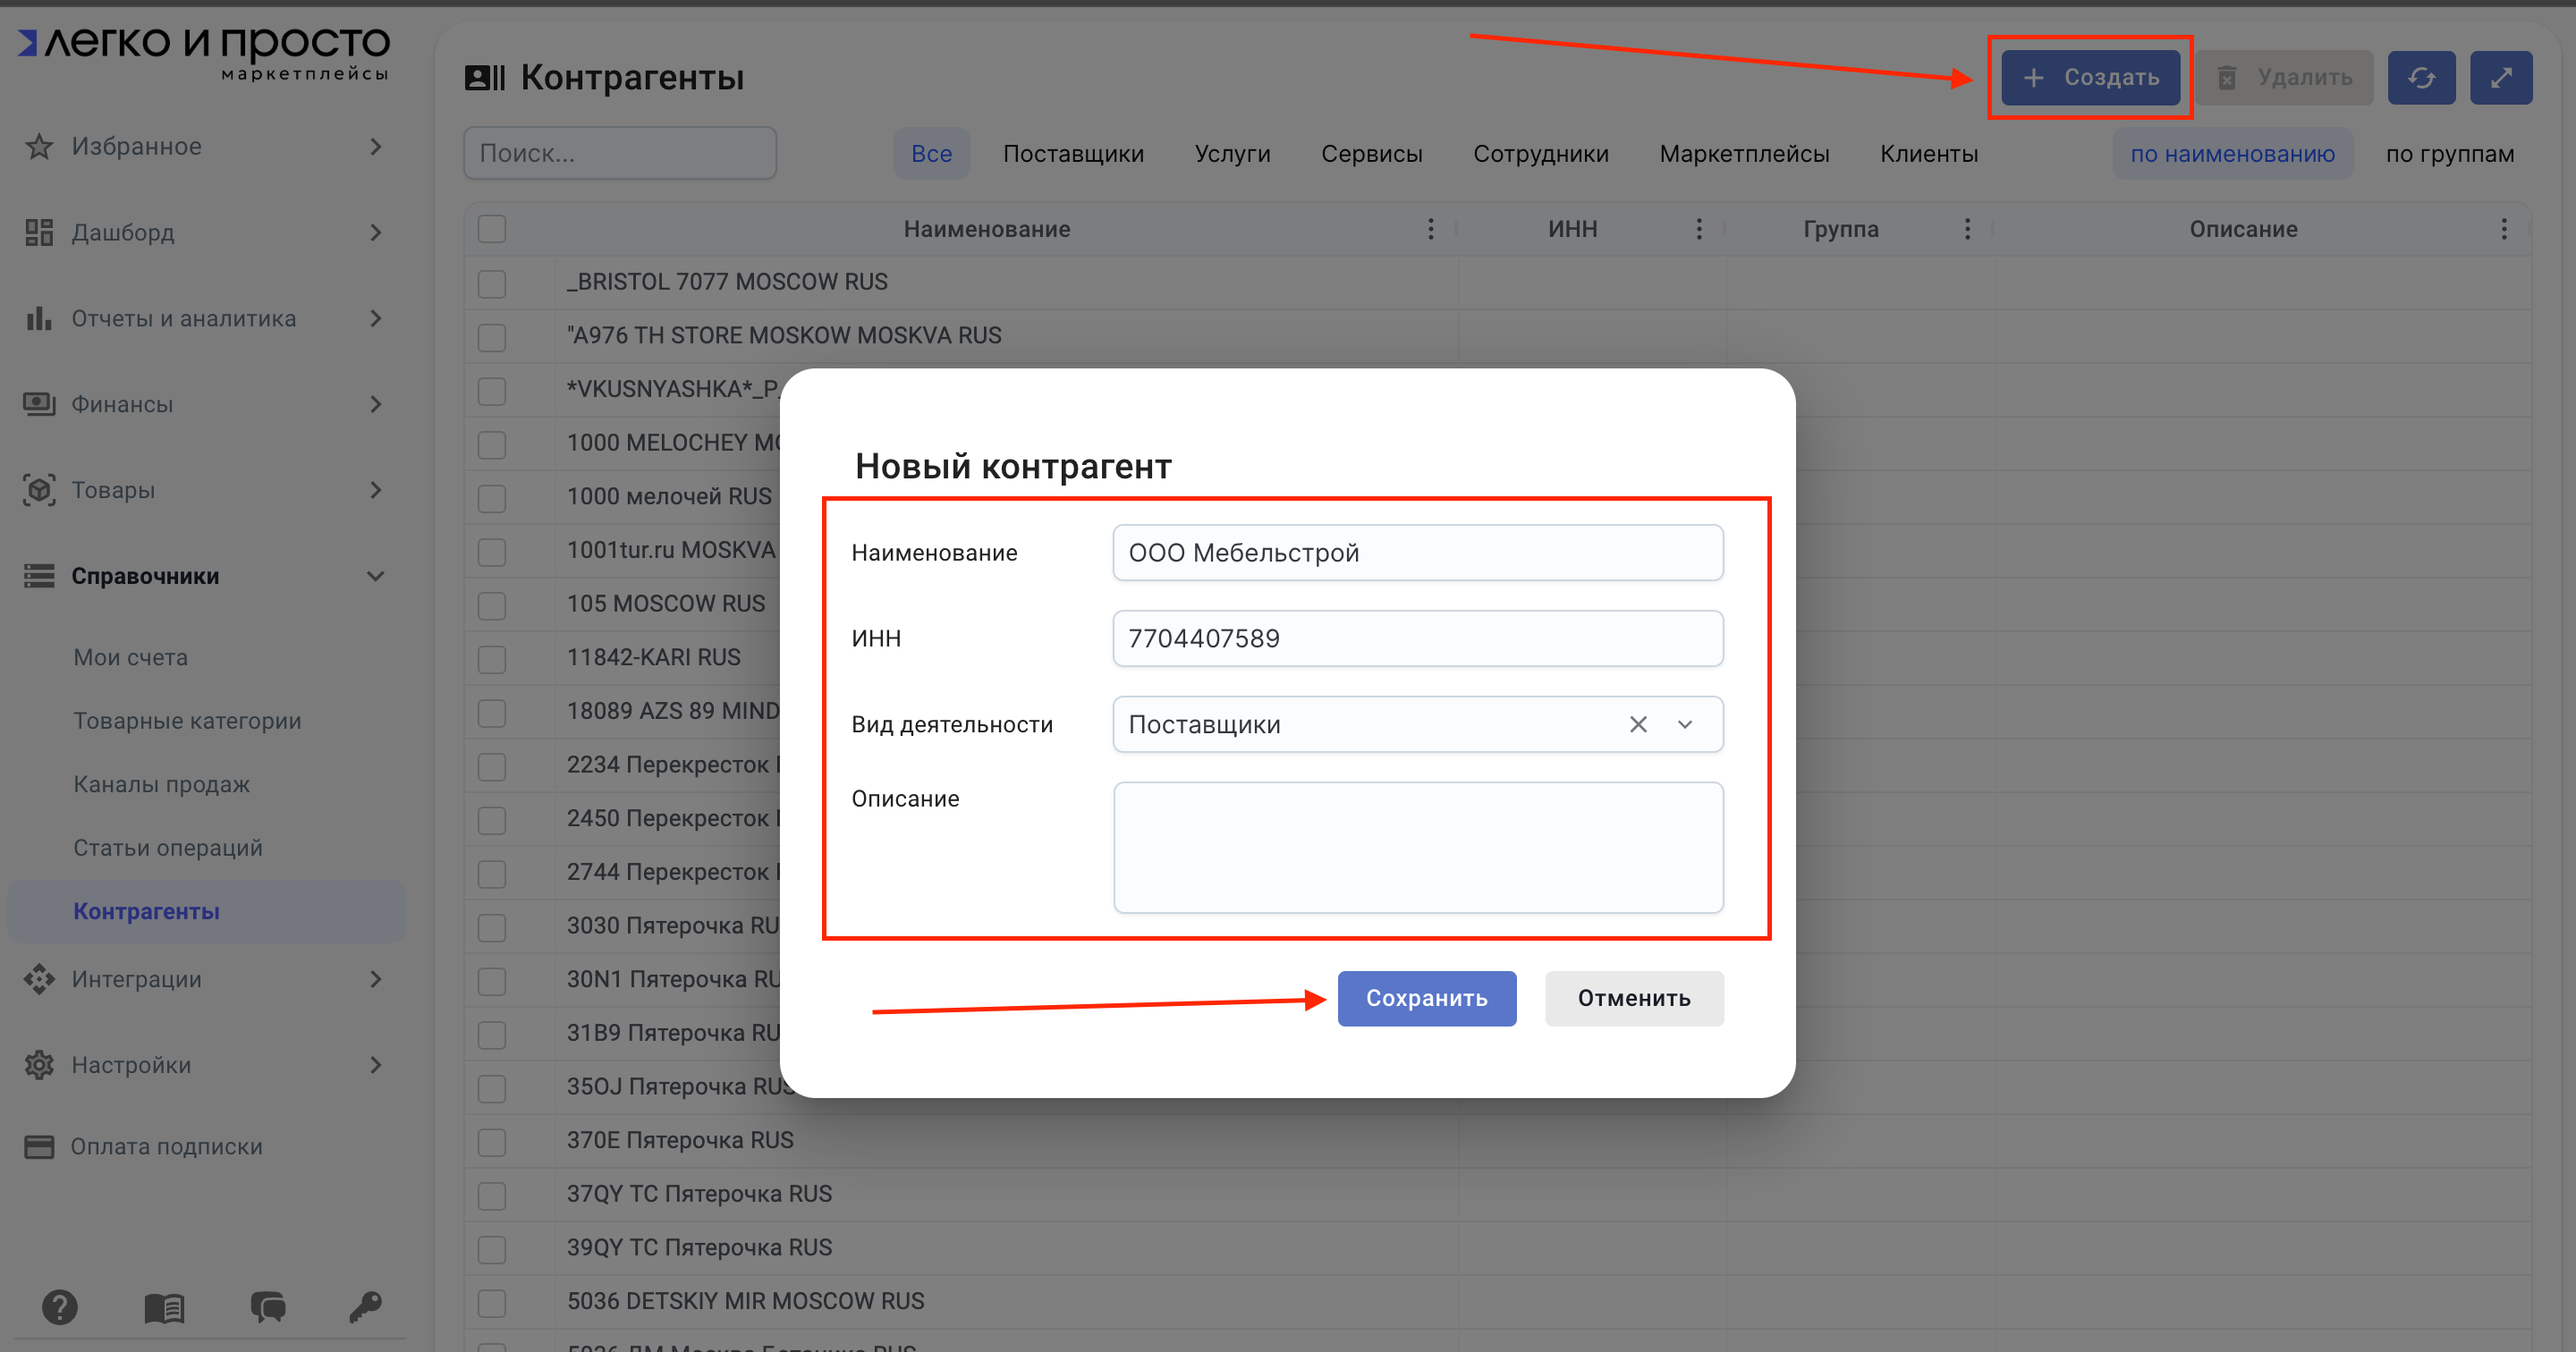The image size is (2576, 1352).
Task: Clear the Поставщики selection with the X icon
Action: point(1637,724)
